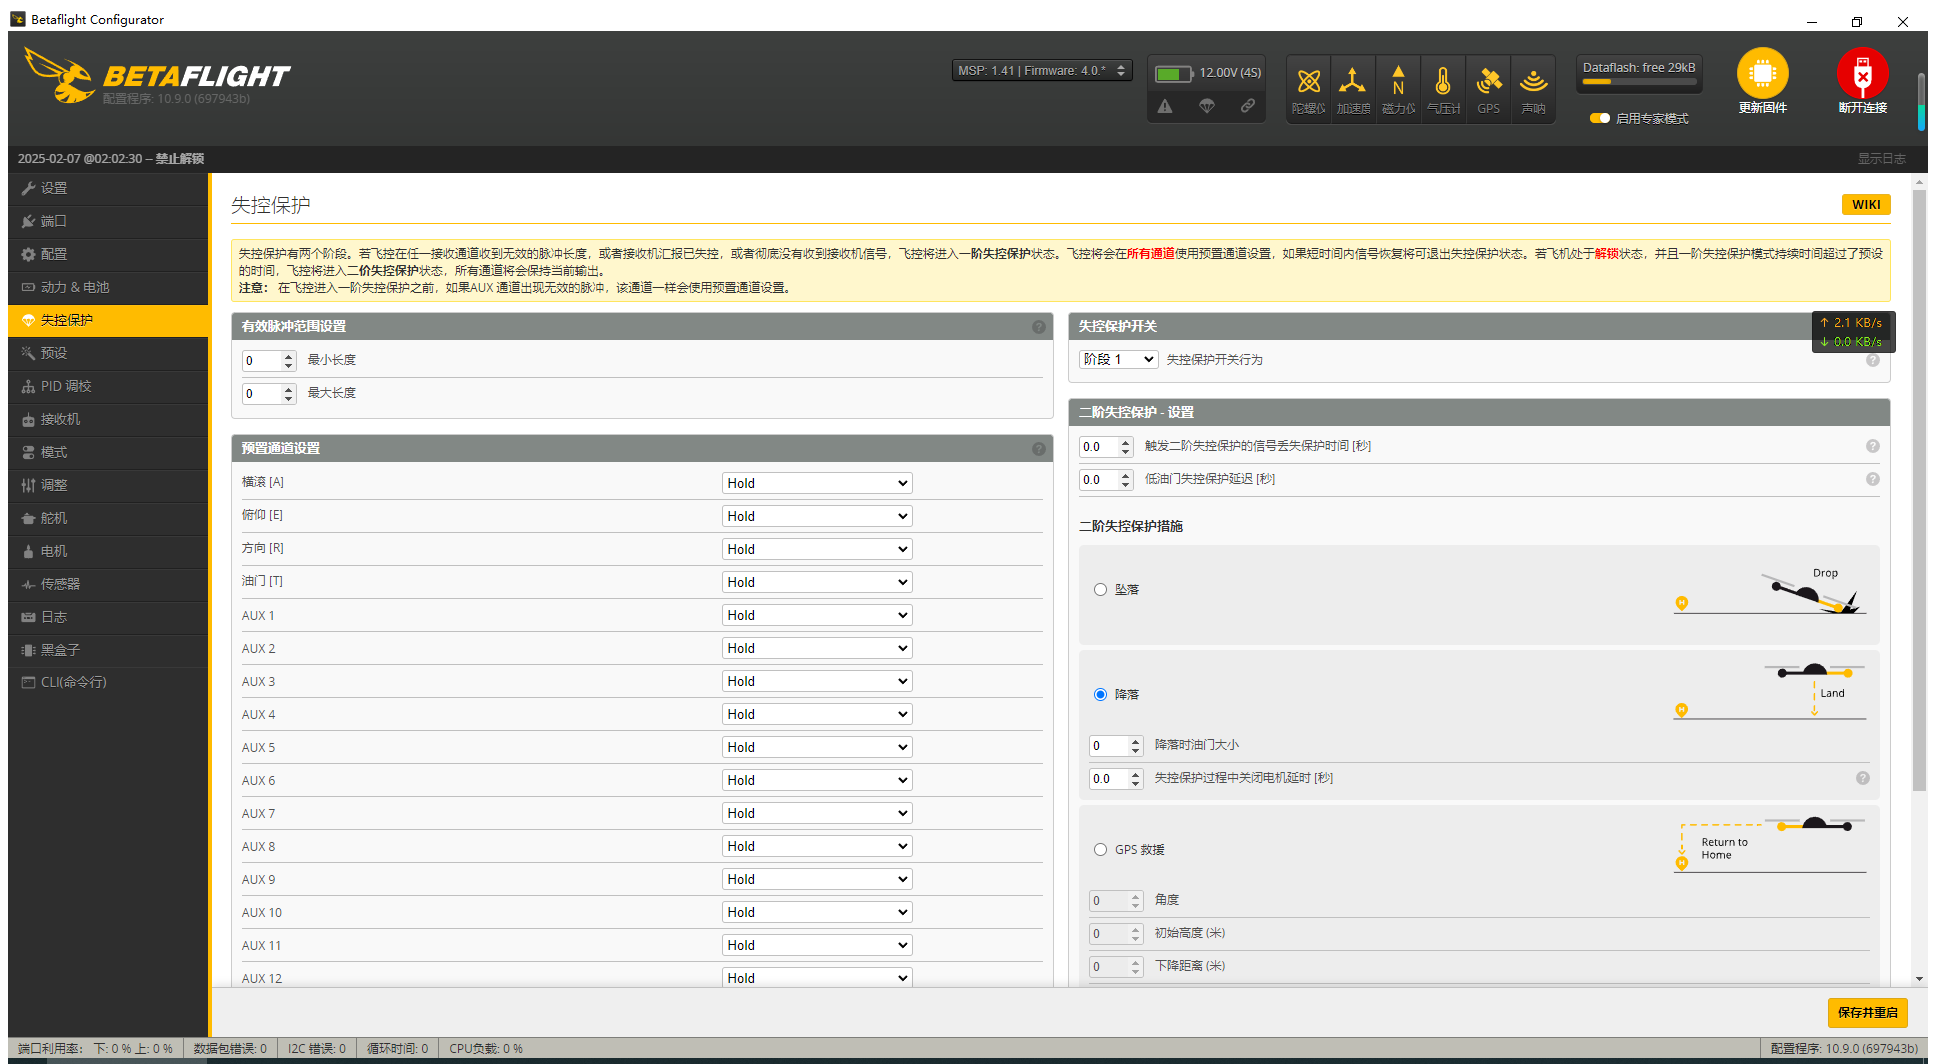Toggle the expert mode switch

click(x=1600, y=118)
